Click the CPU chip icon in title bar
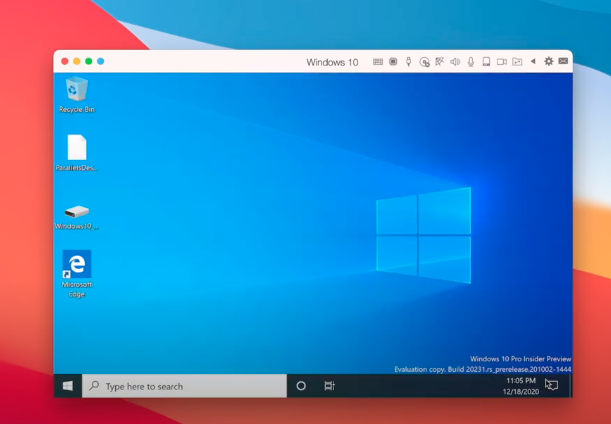 [x=393, y=62]
